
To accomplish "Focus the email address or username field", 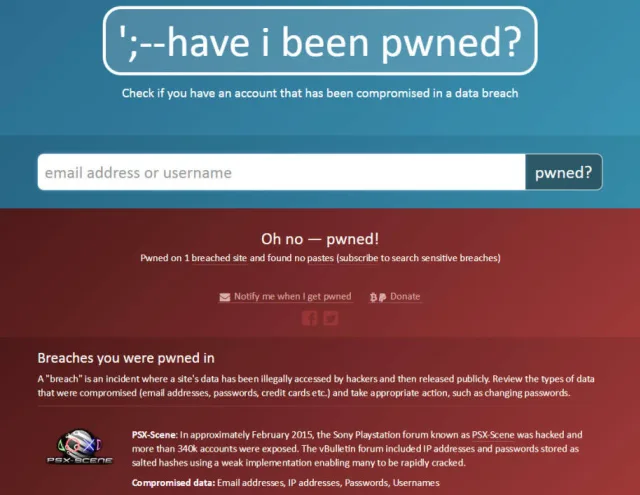I will [x=282, y=172].
